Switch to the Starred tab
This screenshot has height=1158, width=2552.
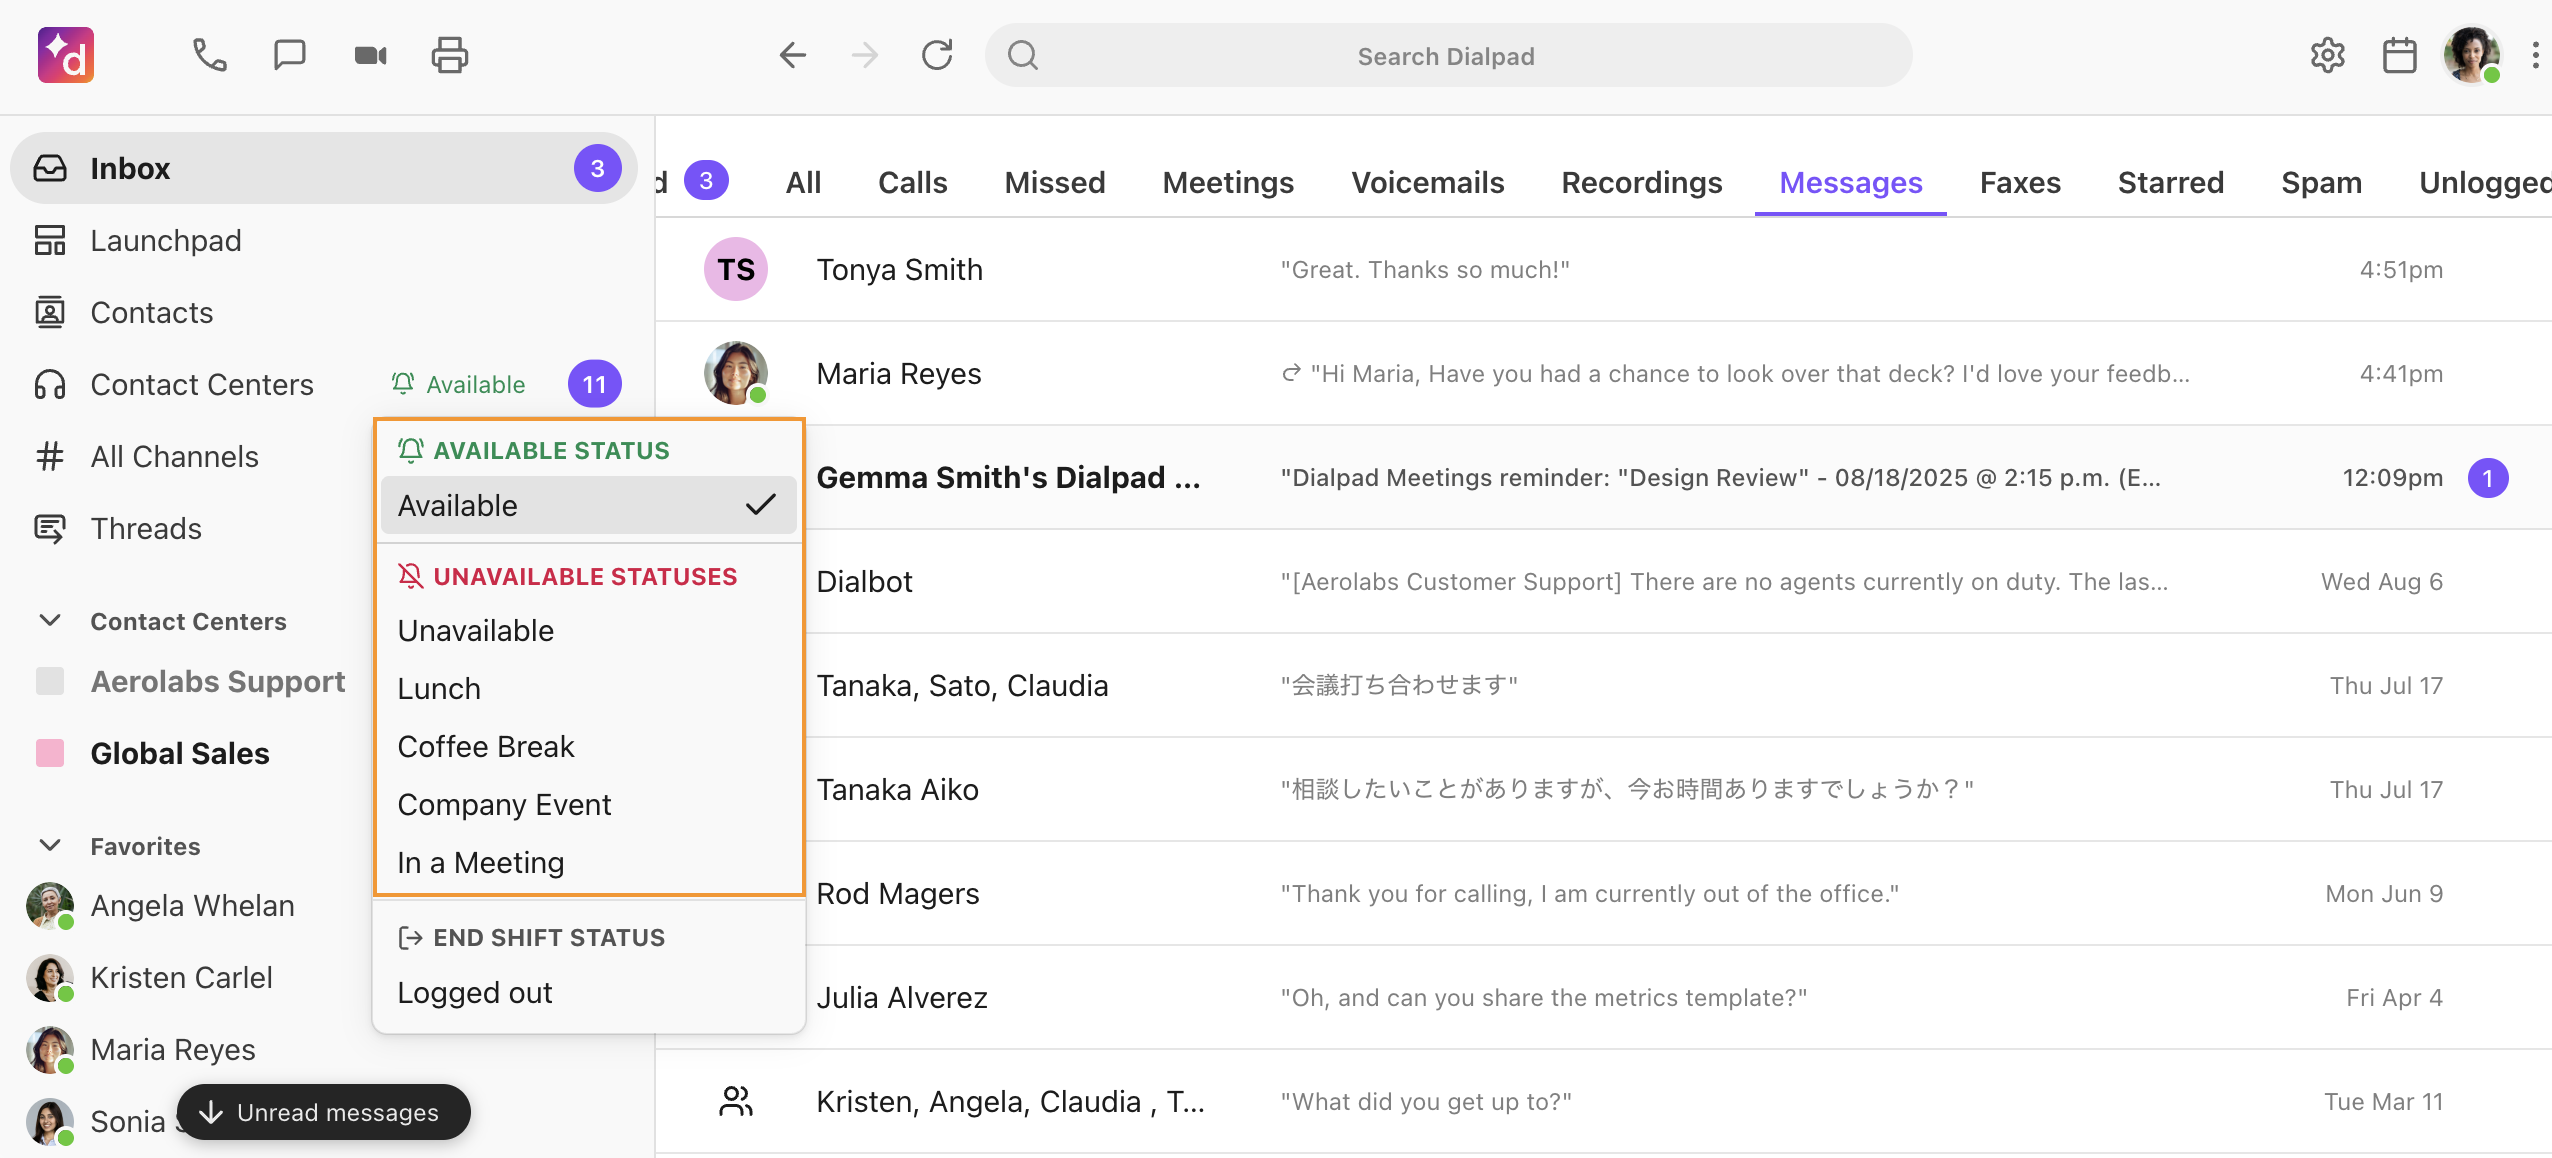point(2171,183)
